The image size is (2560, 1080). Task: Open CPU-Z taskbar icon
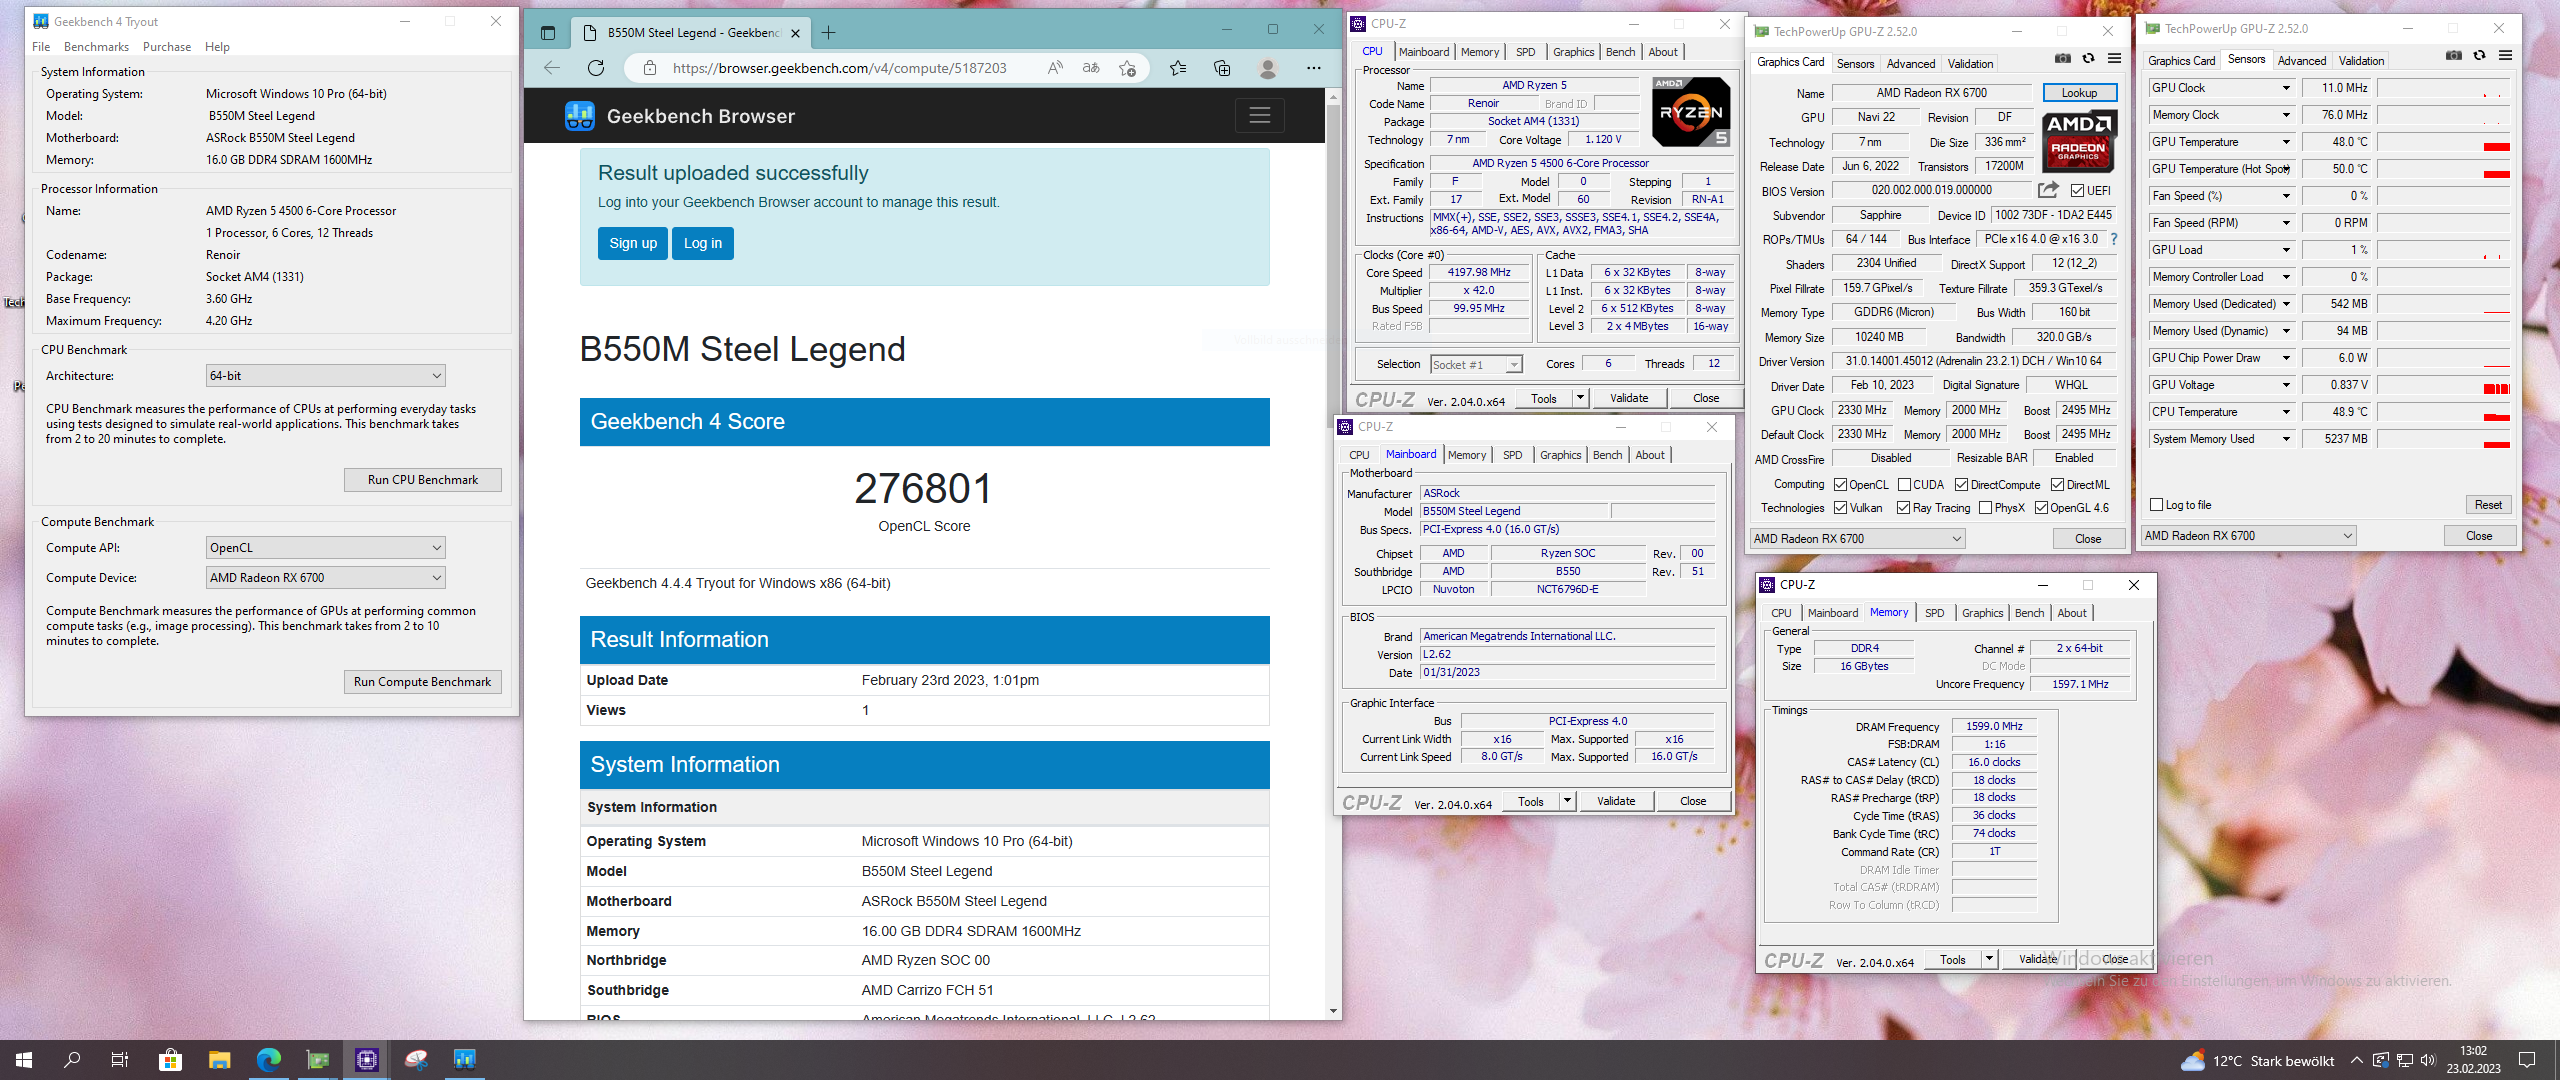[367, 1060]
